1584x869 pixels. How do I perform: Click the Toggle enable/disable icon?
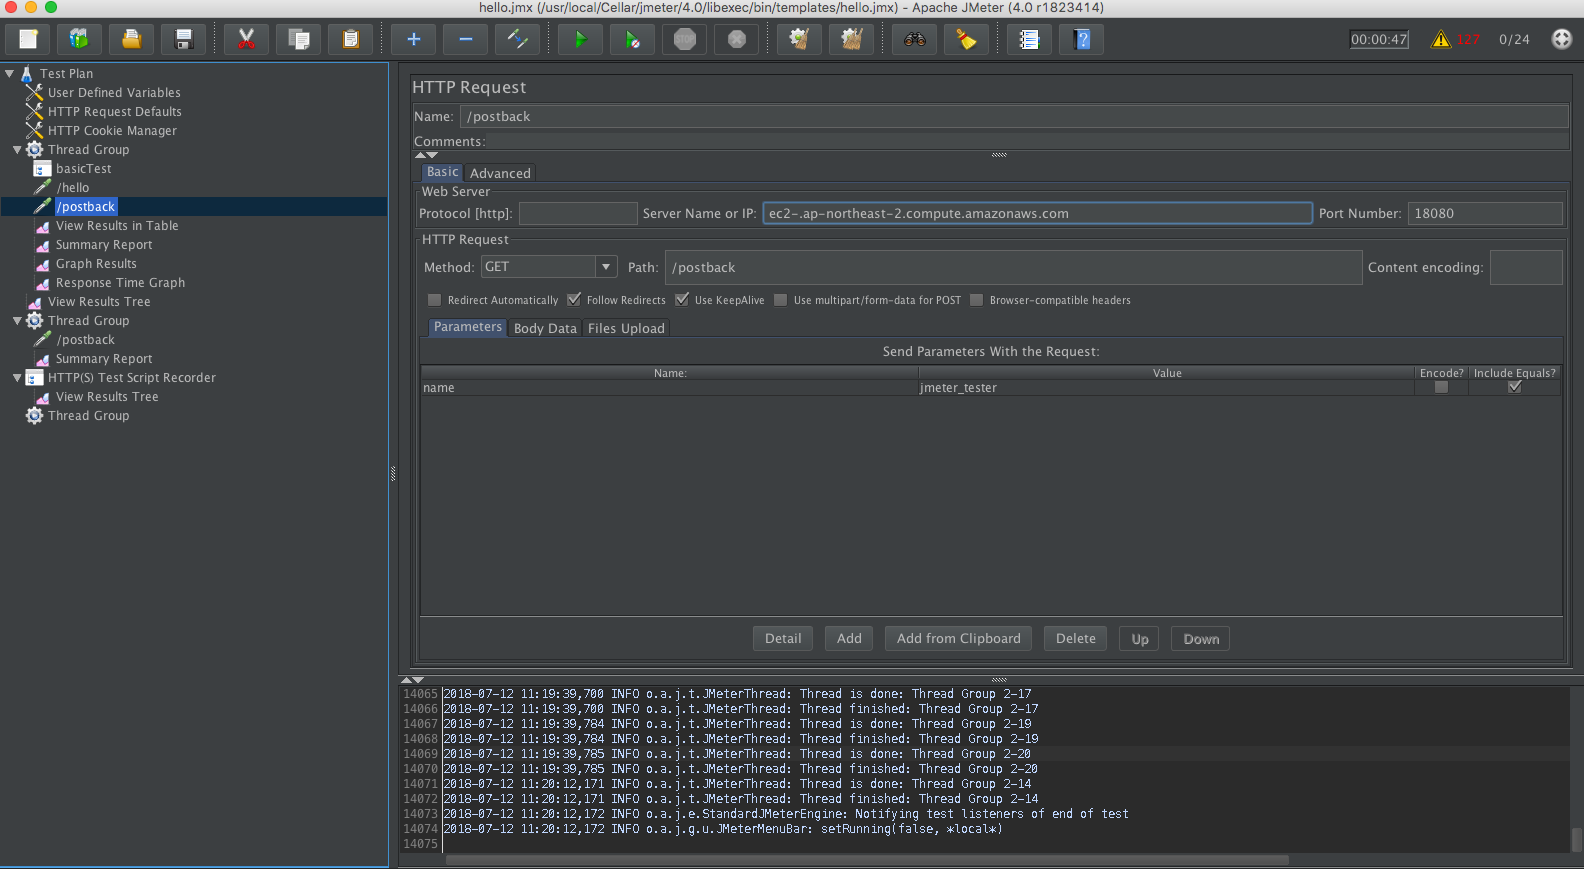[517, 40]
